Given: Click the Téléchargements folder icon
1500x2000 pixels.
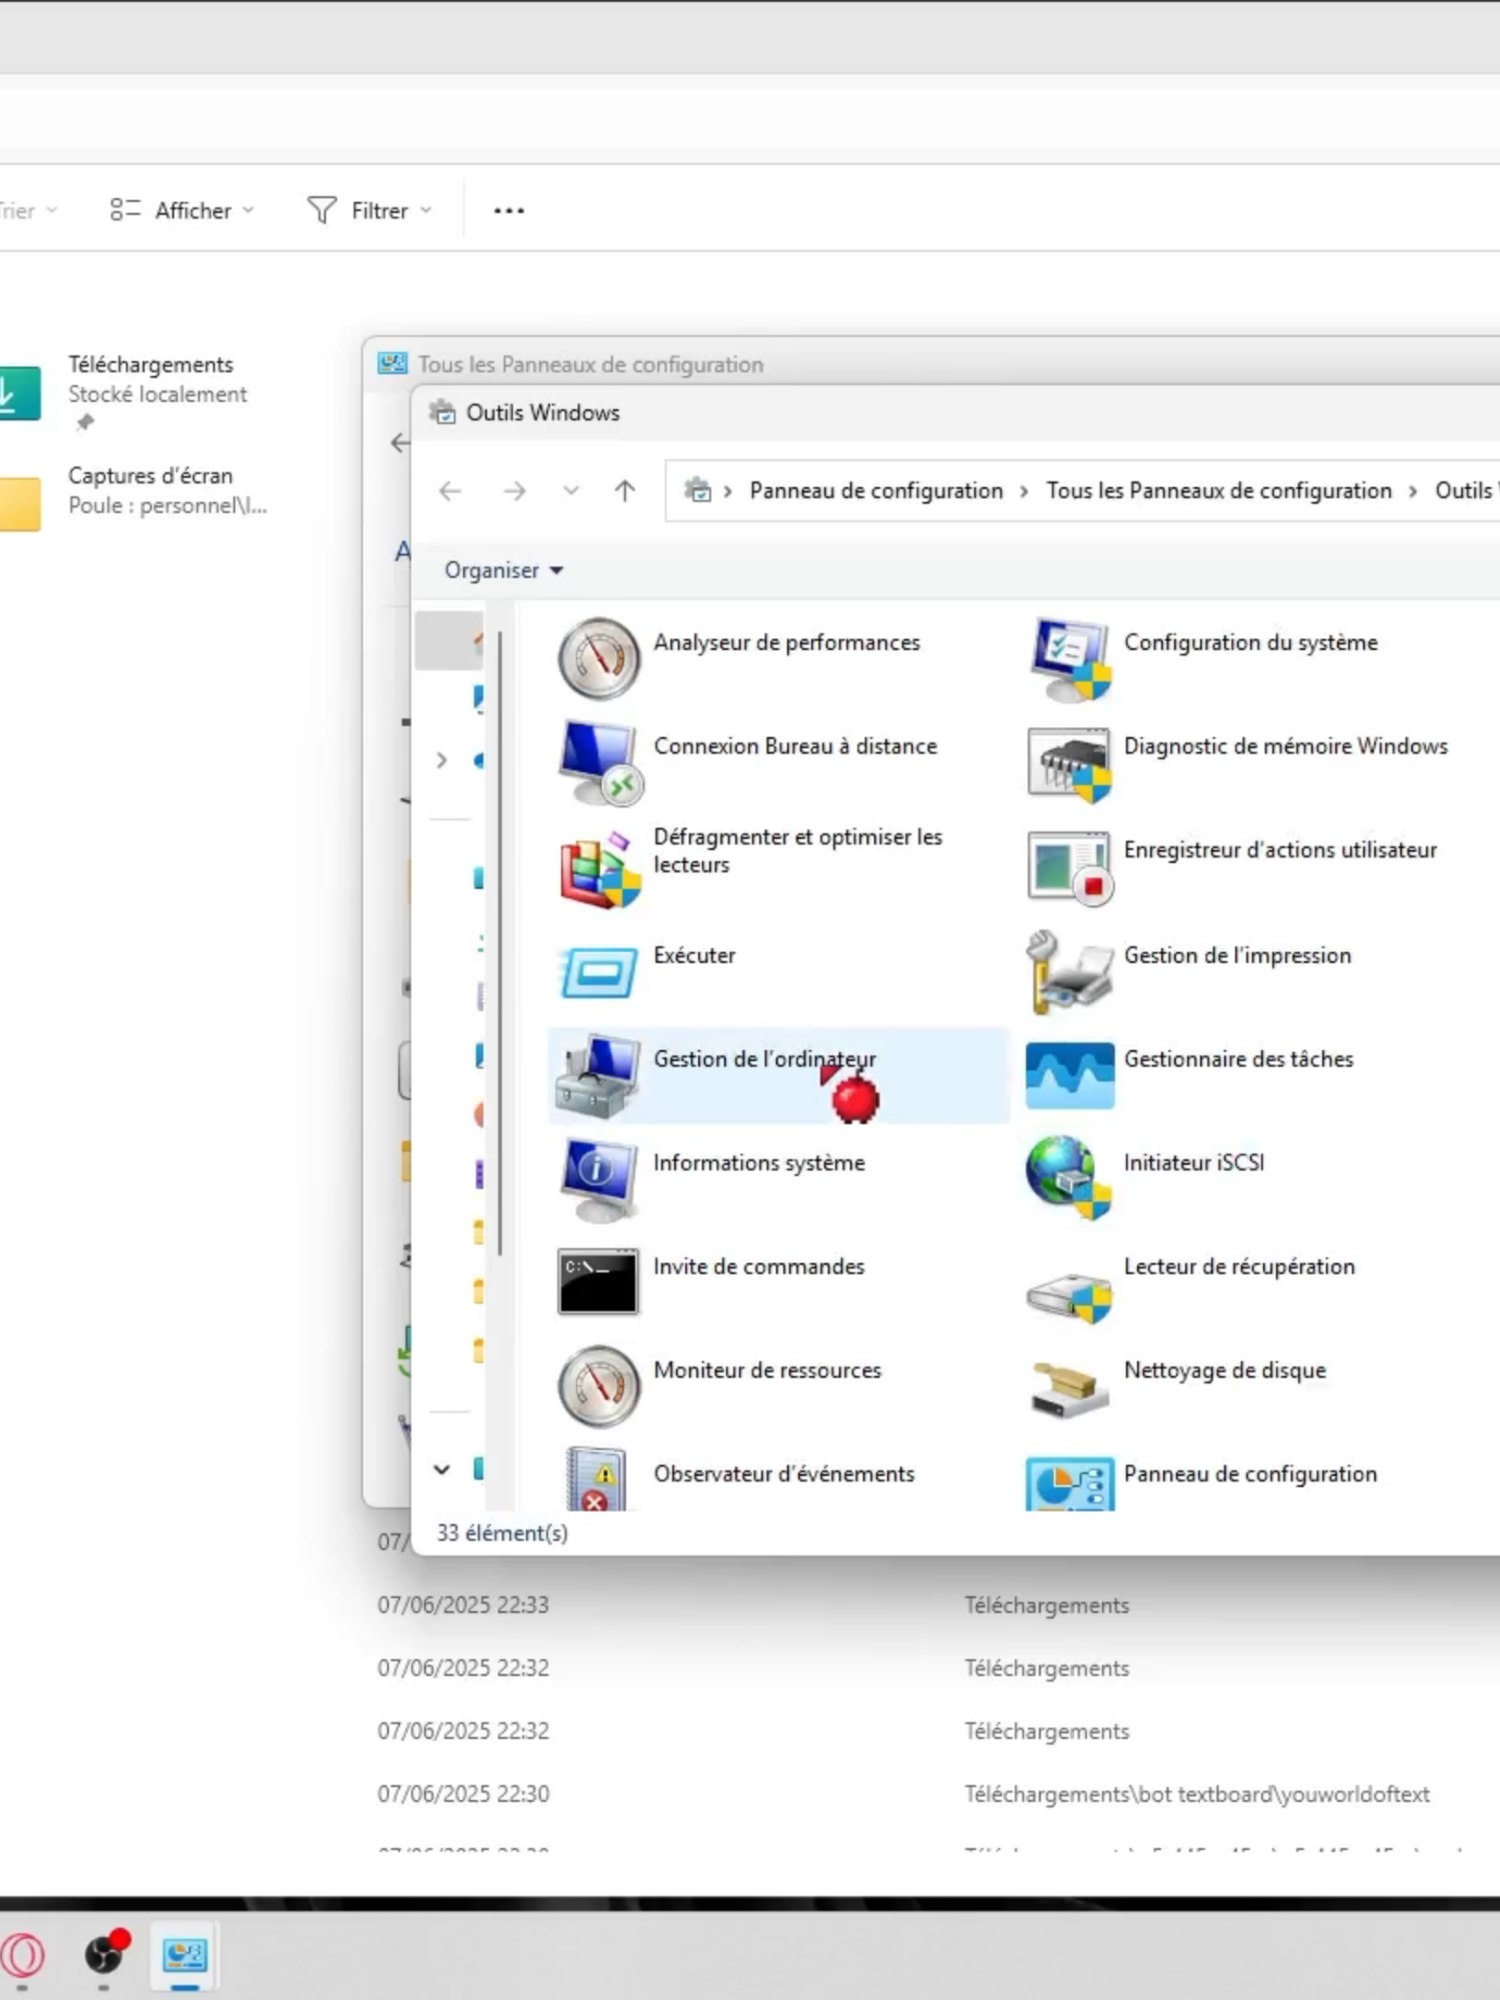Looking at the screenshot, I should 20,393.
